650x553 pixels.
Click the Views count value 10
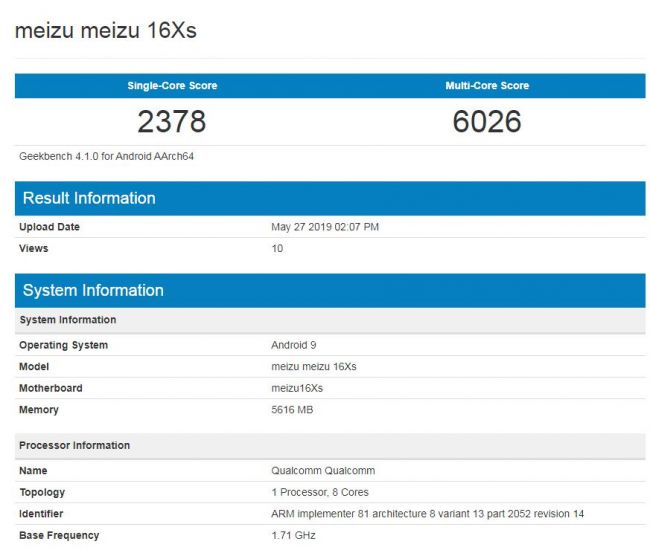click(277, 248)
